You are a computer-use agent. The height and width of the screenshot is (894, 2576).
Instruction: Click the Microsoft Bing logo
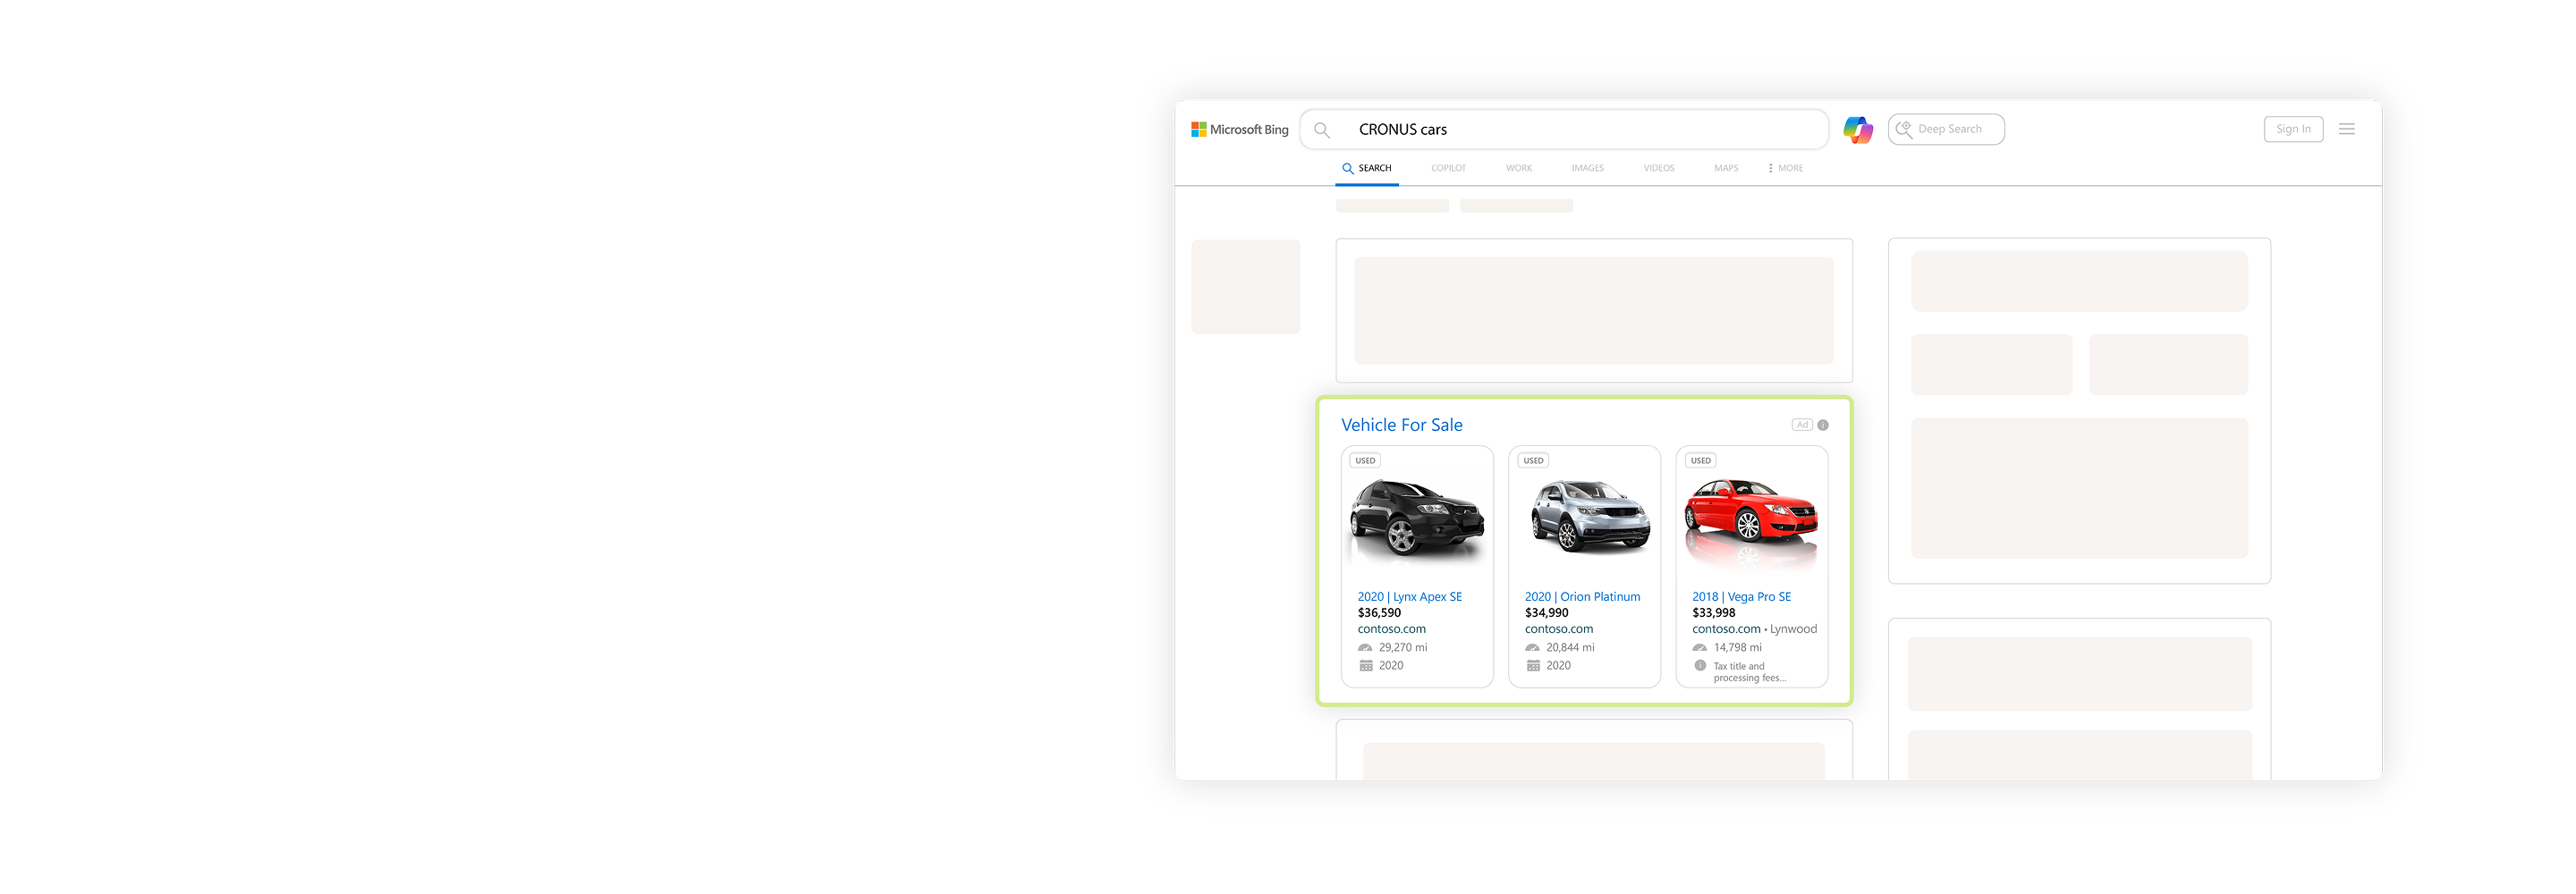coord(1239,130)
